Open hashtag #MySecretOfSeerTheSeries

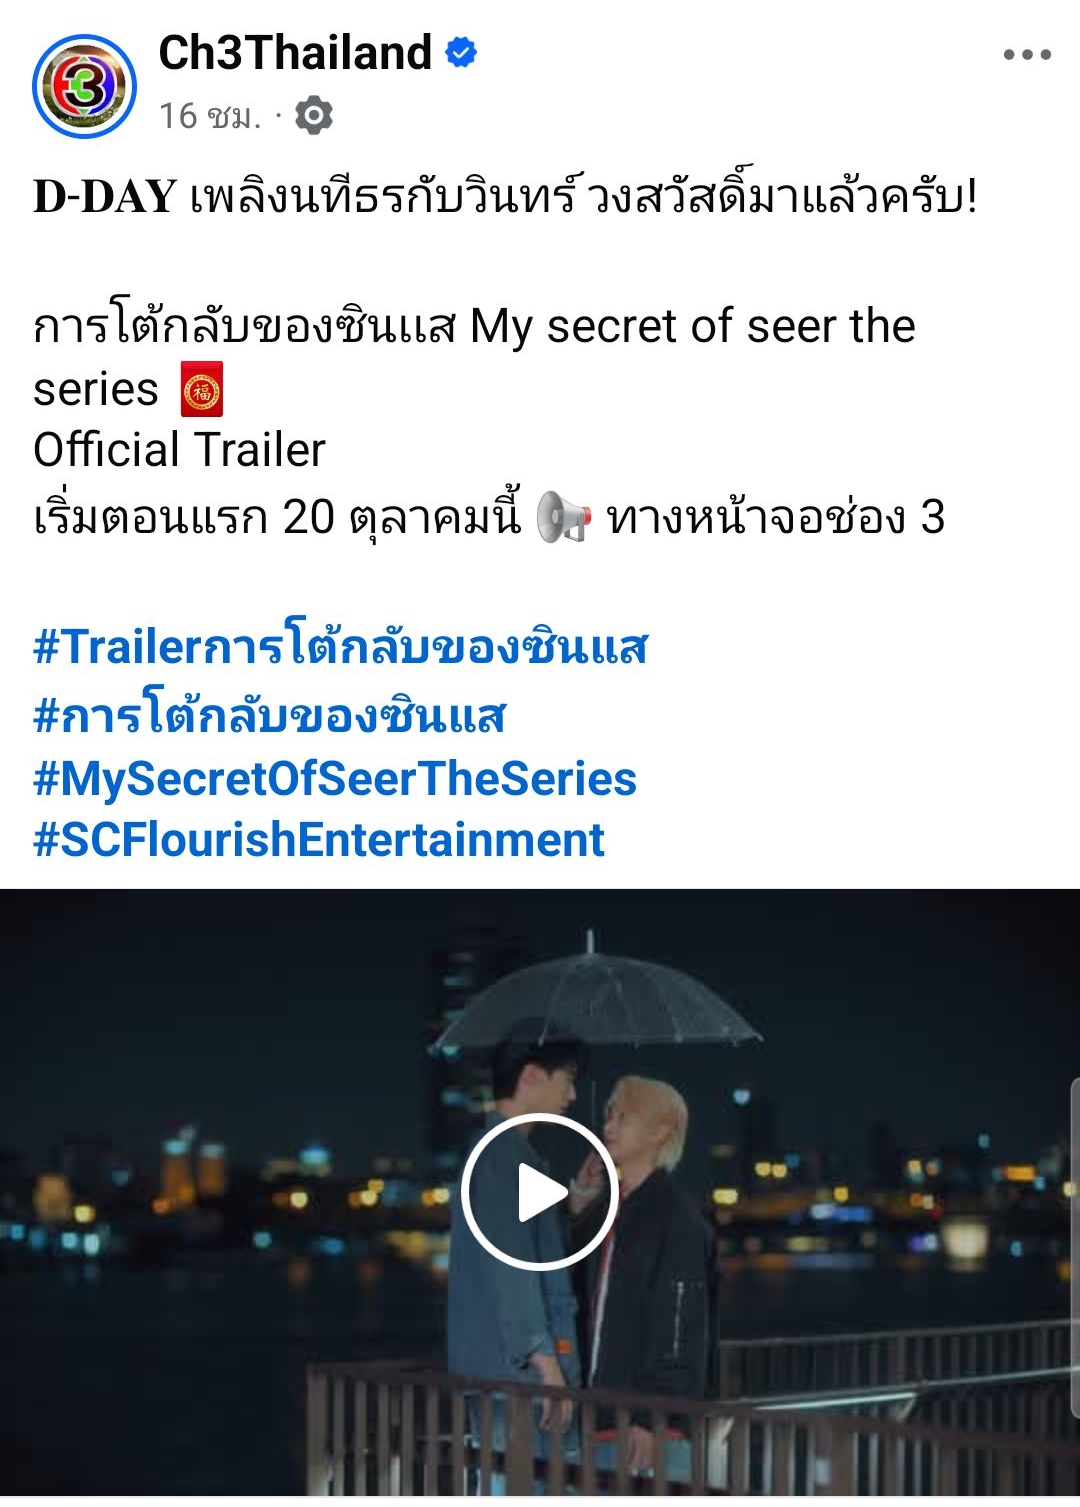(335, 778)
